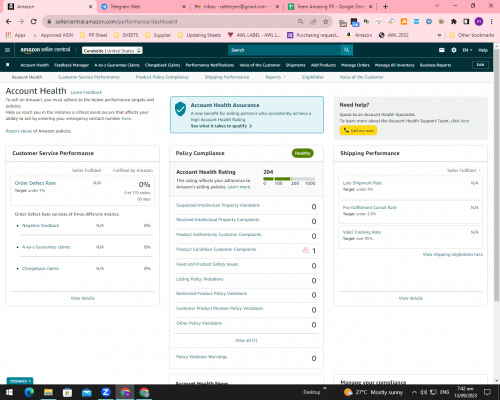The image size is (500, 400).
Task: Open the notification center icon in system tray
Action: (x=487, y=392)
